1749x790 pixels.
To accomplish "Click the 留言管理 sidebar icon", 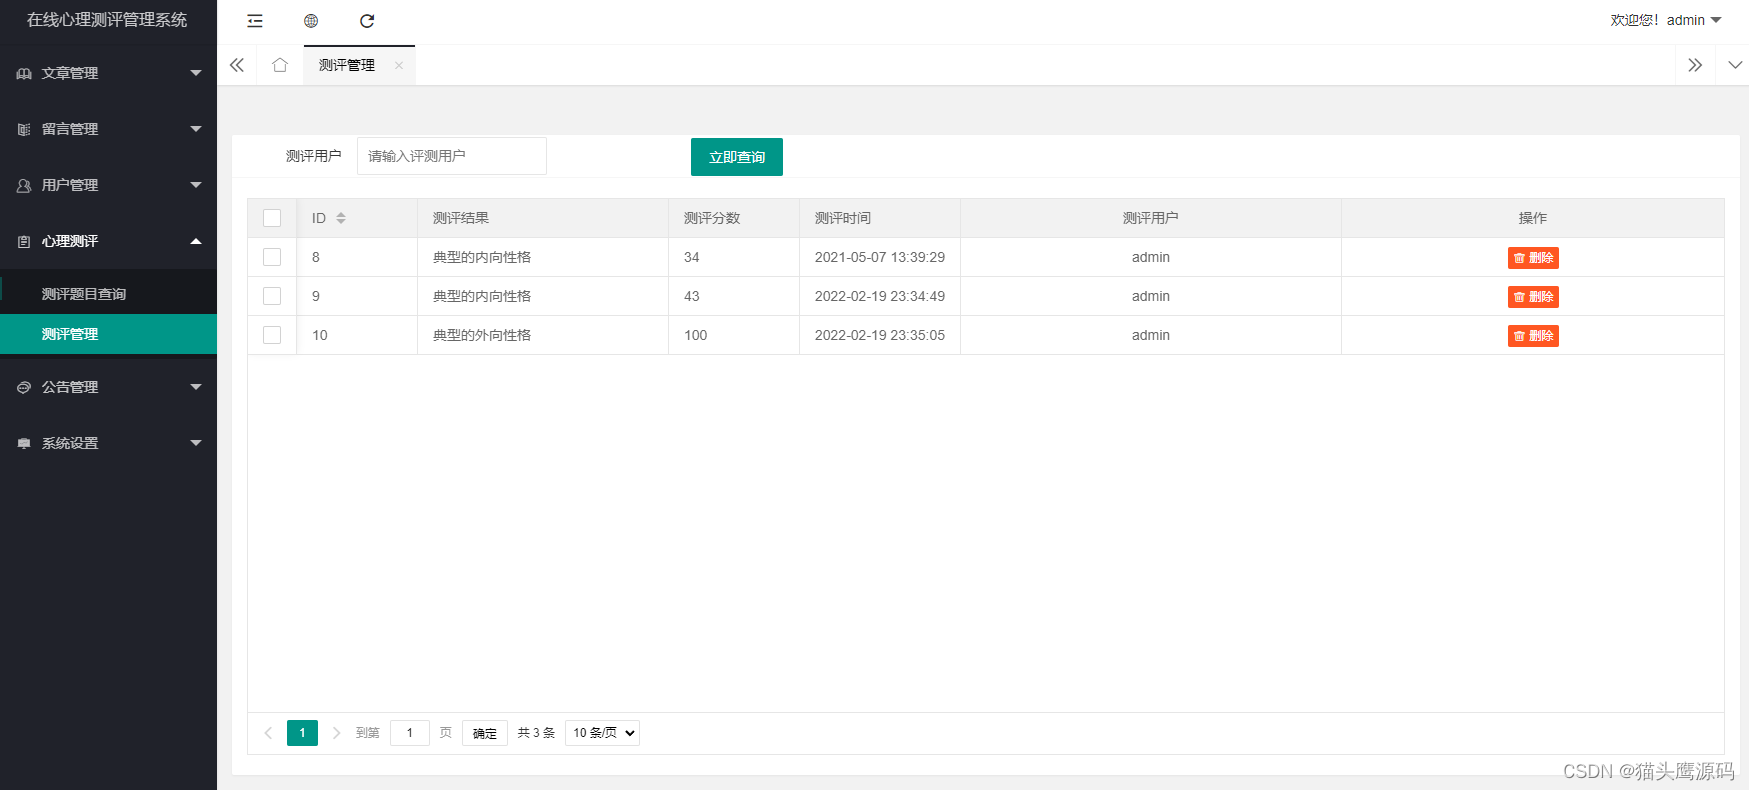I will click(24, 129).
